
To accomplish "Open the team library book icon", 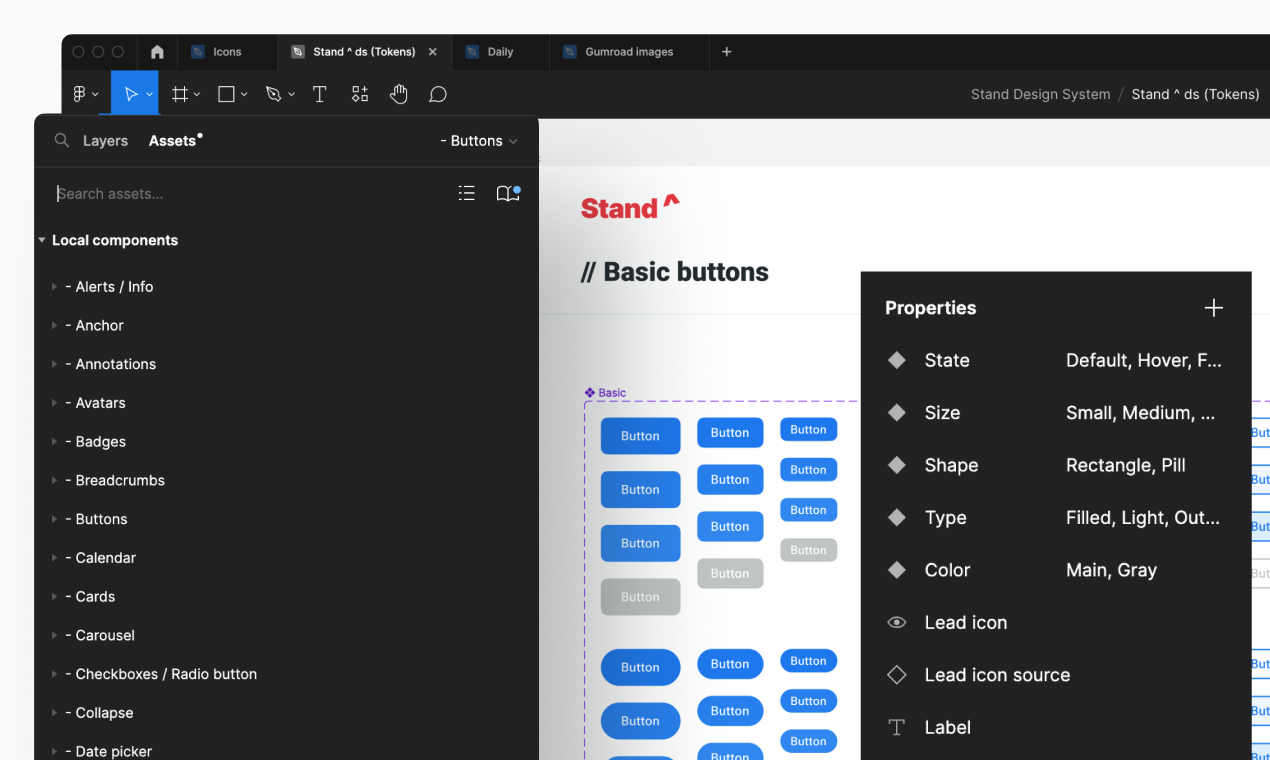I will [x=508, y=194].
